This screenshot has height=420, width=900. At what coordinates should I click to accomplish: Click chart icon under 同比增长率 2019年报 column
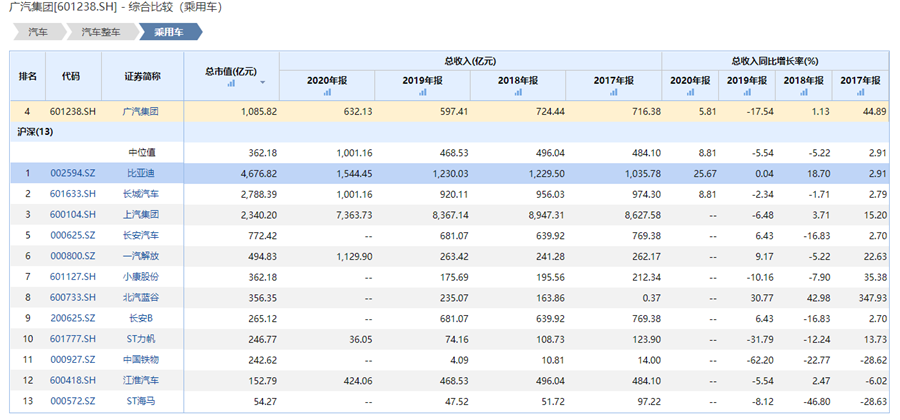click(747, 92)
